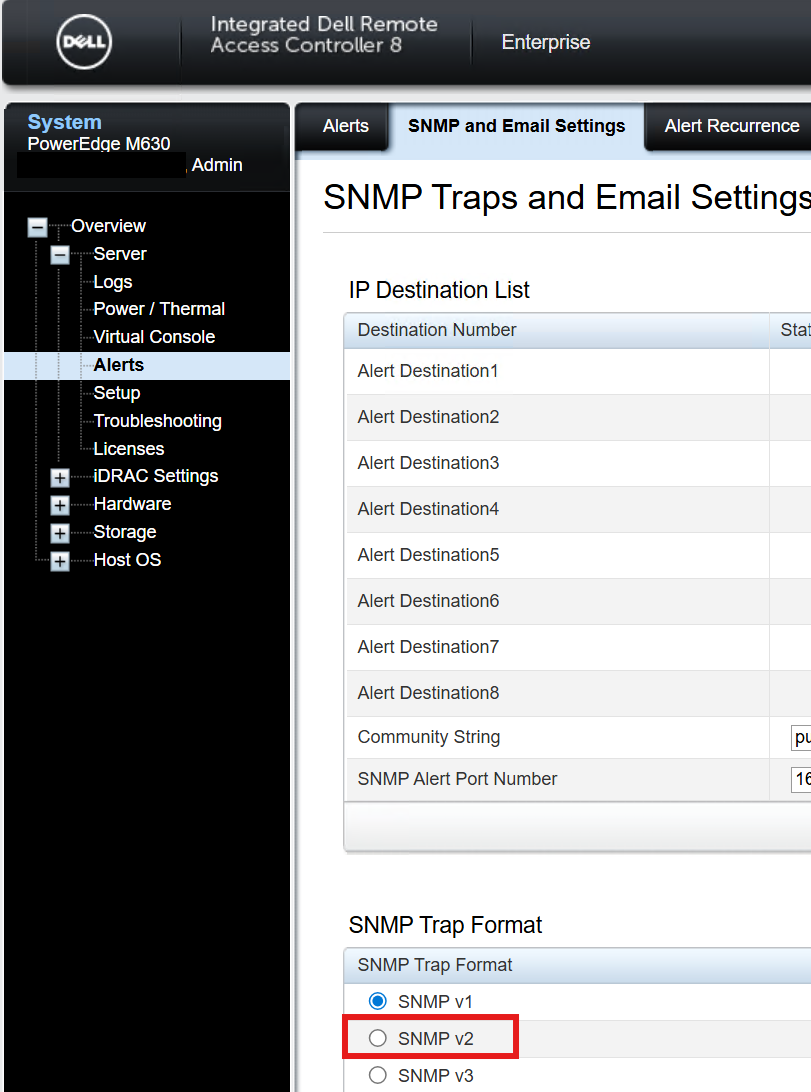This screenshot has width=811, height=1092.
Task: Click the Community String input field
Action: pos(801,738)
